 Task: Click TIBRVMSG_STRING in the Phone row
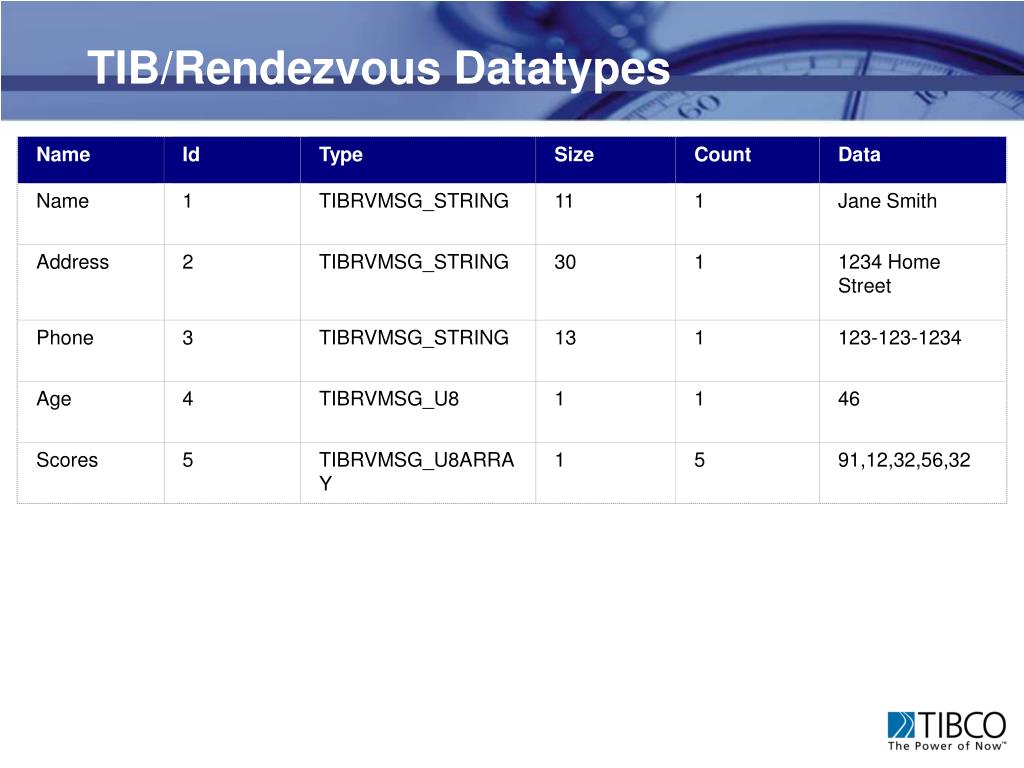pos(413,338)
